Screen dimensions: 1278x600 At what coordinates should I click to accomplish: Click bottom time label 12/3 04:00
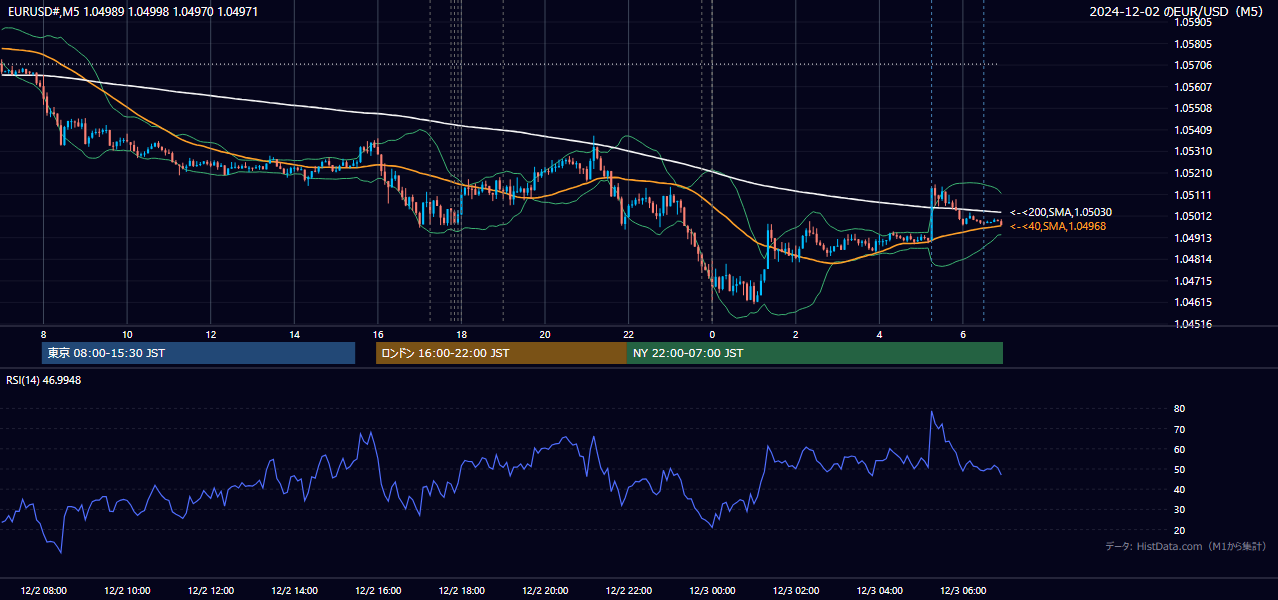coord(879,590)
